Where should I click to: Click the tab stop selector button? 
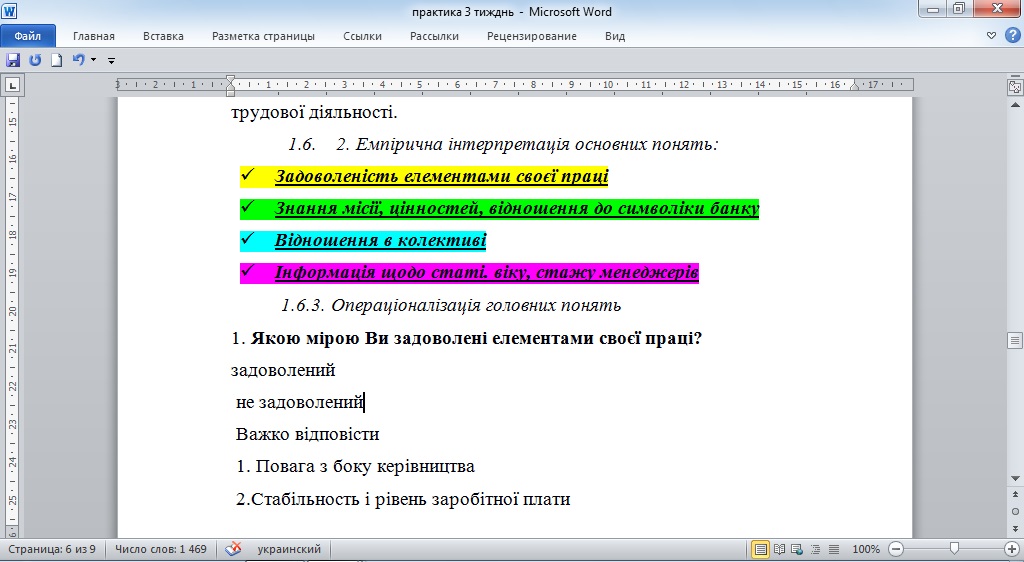[12, 86]
